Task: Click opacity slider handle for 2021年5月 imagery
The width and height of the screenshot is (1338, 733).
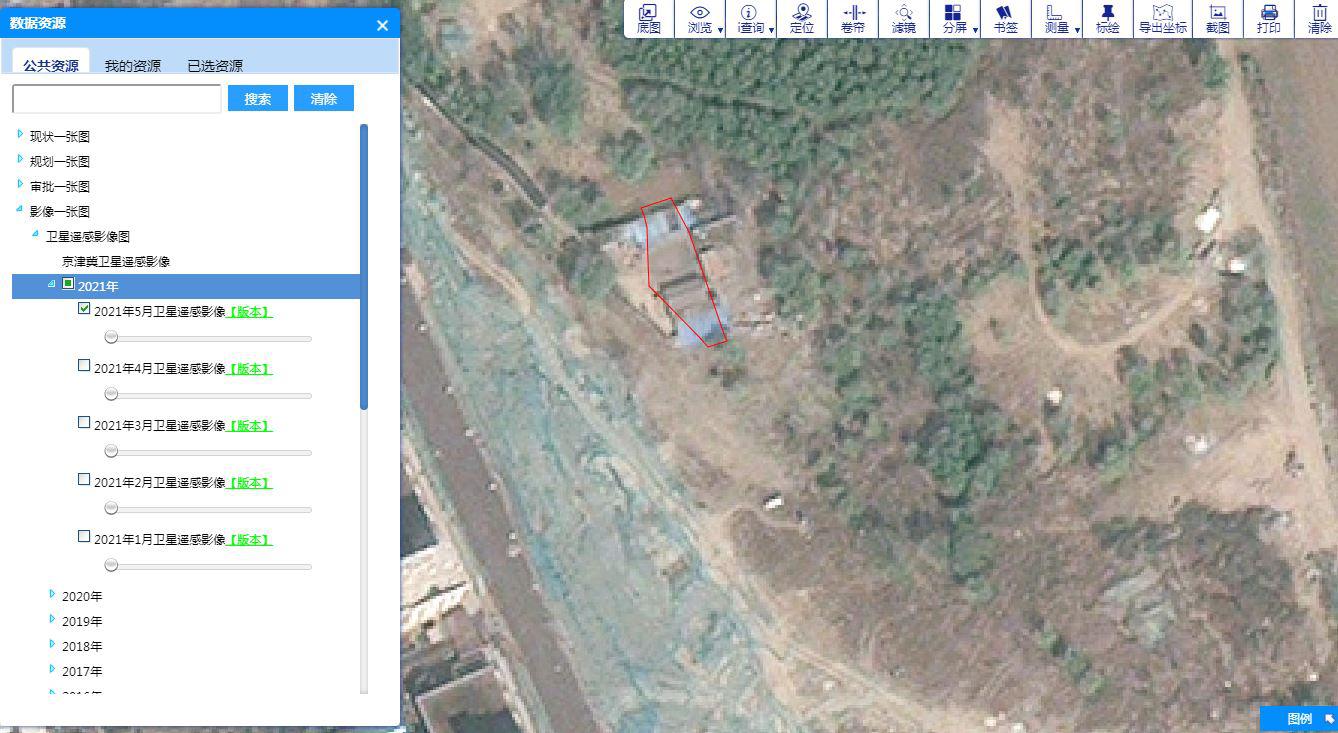Action: pyautogui.click(x=111, y=338)
